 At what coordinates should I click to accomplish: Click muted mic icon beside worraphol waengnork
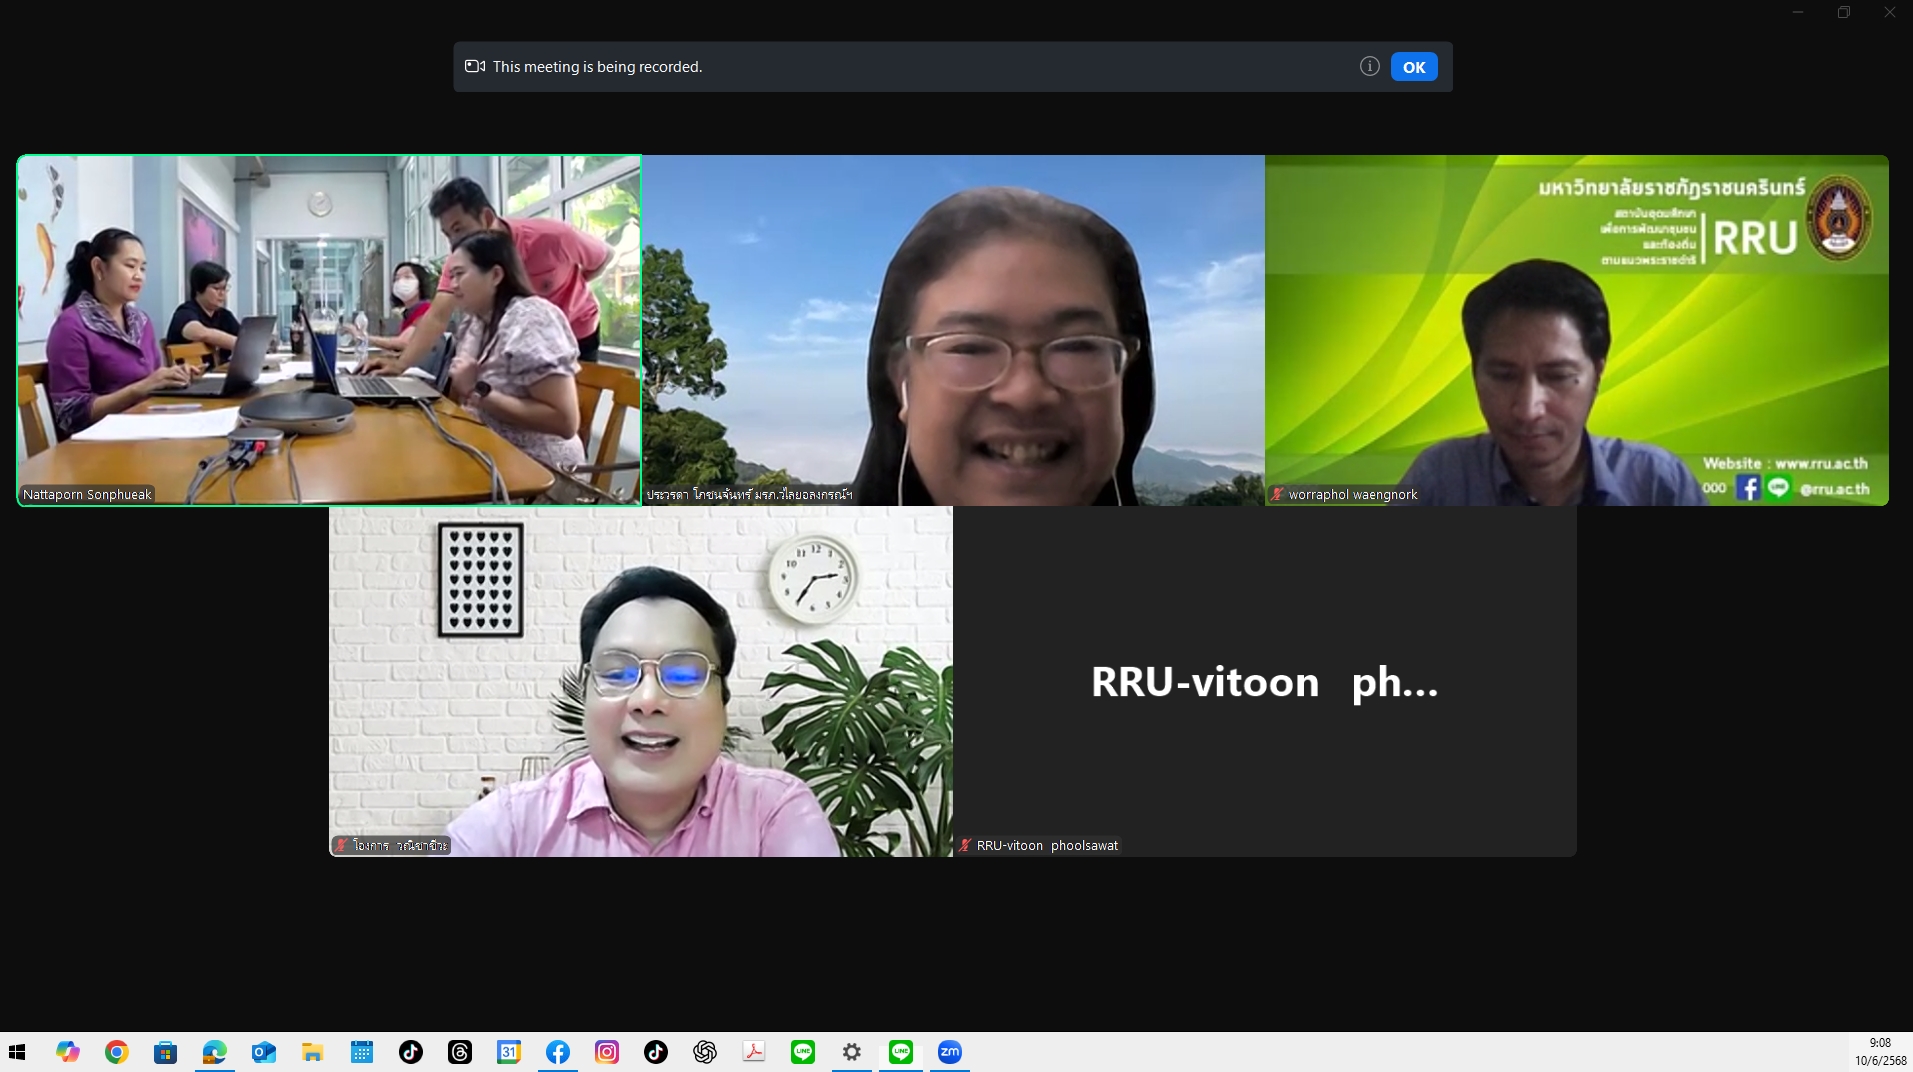(x=1277, y=494)
